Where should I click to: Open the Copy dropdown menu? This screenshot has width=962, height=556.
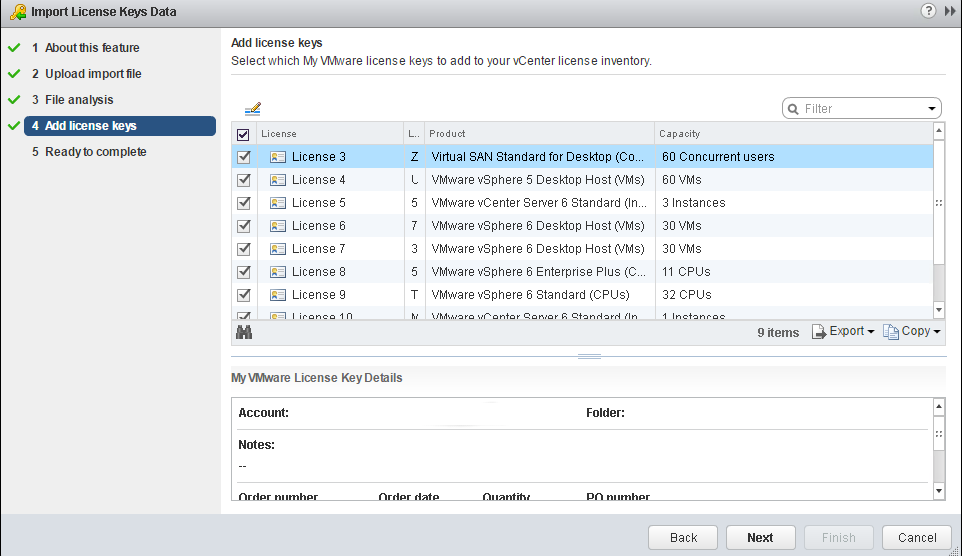(912, 331)
